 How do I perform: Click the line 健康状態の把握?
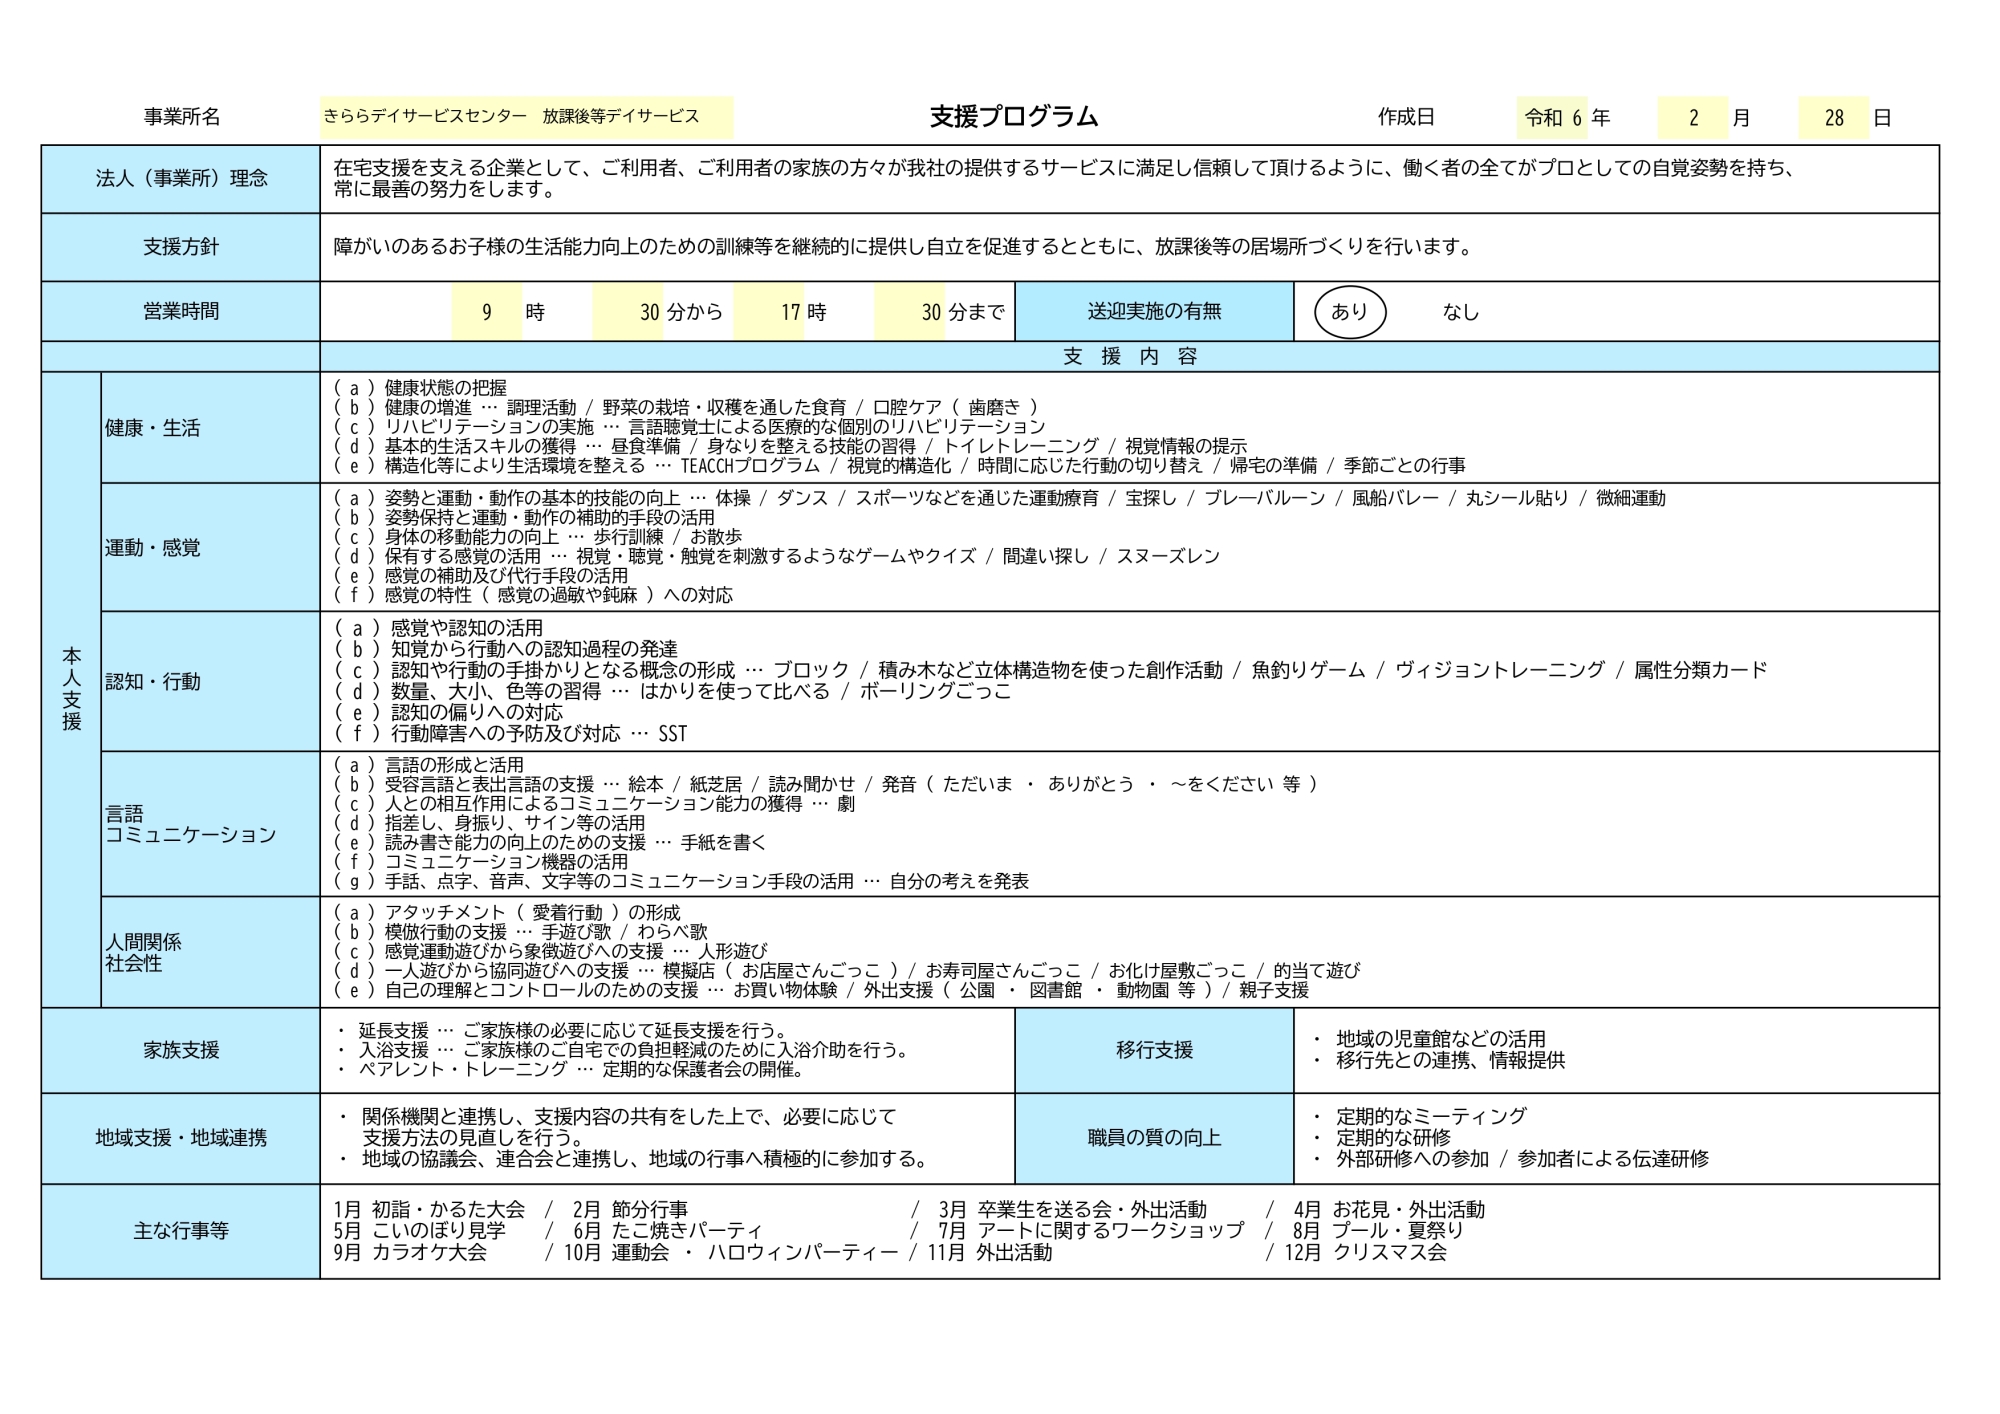420,388
